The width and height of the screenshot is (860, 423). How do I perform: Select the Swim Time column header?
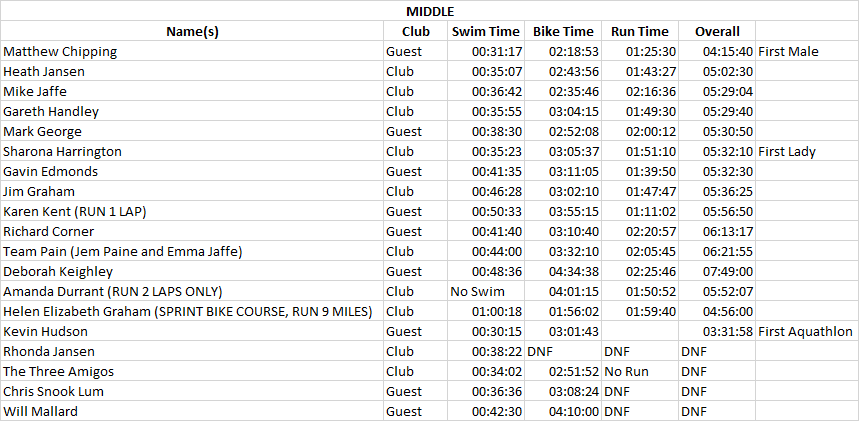tap(485, 31)
